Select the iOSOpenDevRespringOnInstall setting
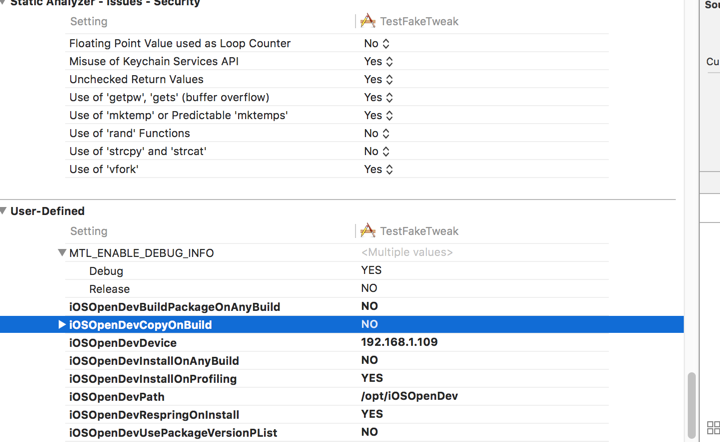This screenshot has height=442, width=720. pyautogui.click(x=154, y=415)
